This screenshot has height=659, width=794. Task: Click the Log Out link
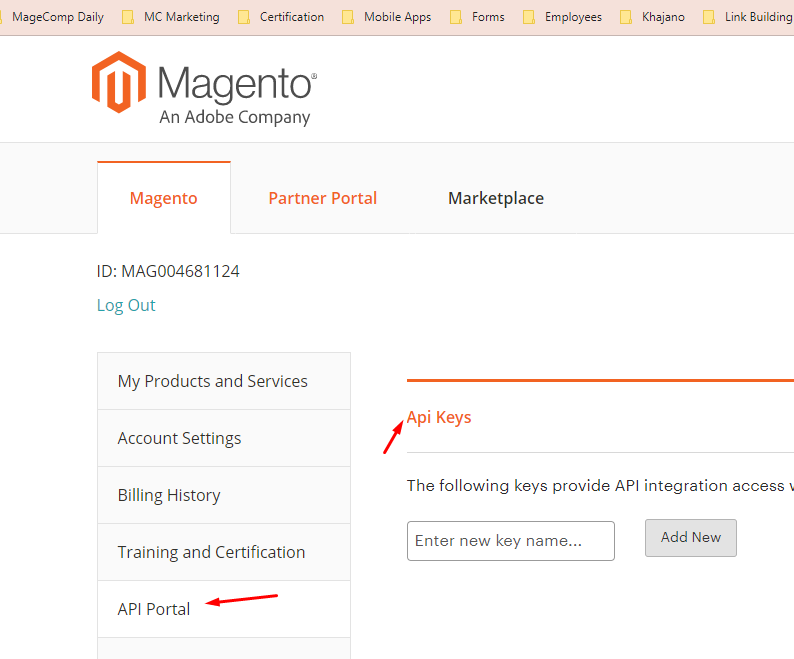pos(126,305)
